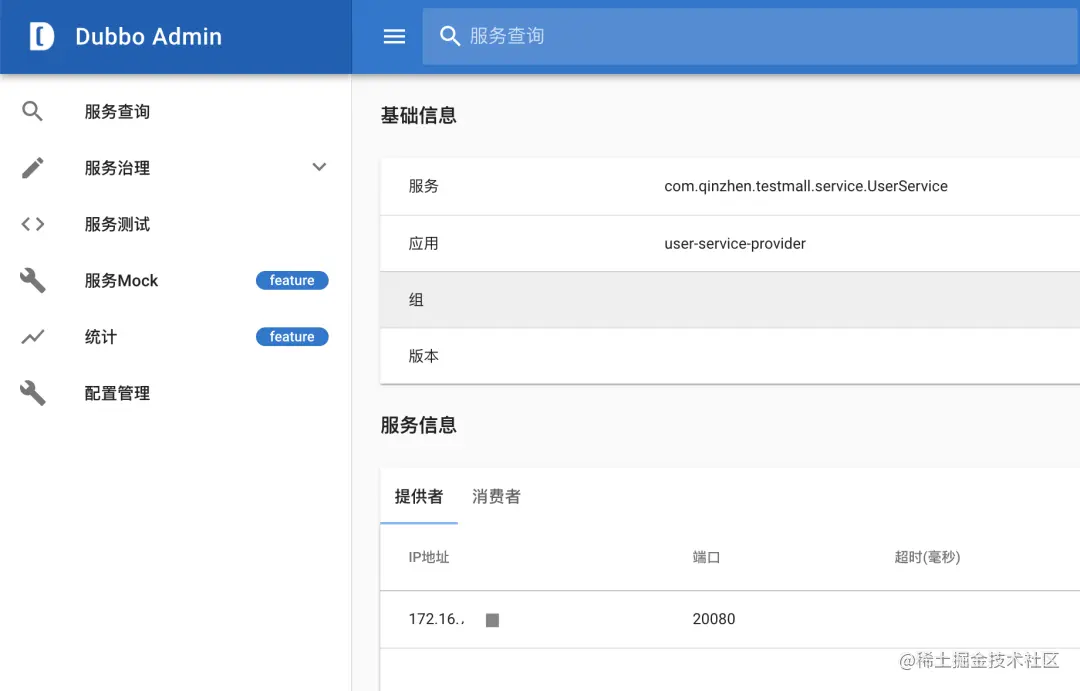
Task: Click the wrench icon beside 服务Mock
Action: 31,280
